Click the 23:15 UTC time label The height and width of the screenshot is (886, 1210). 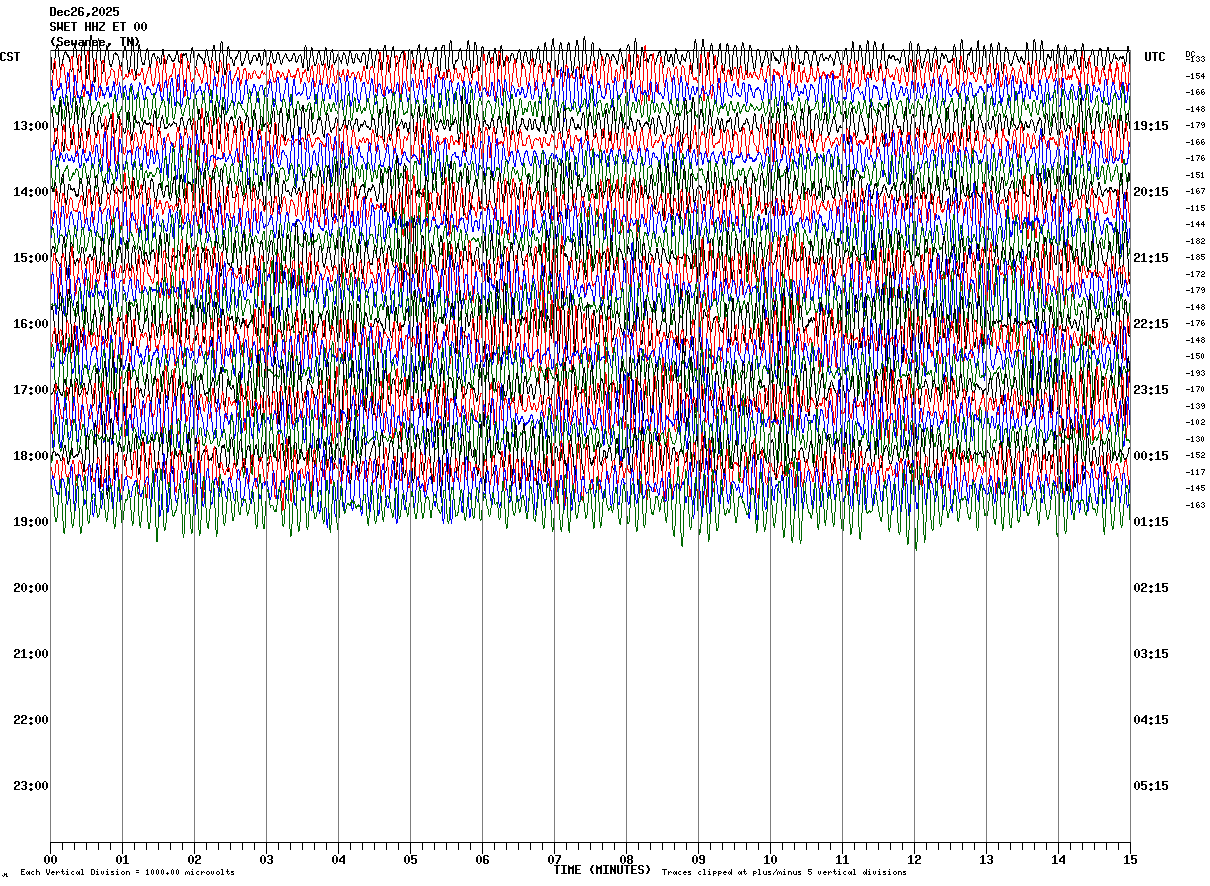(x=1150, y=390)
